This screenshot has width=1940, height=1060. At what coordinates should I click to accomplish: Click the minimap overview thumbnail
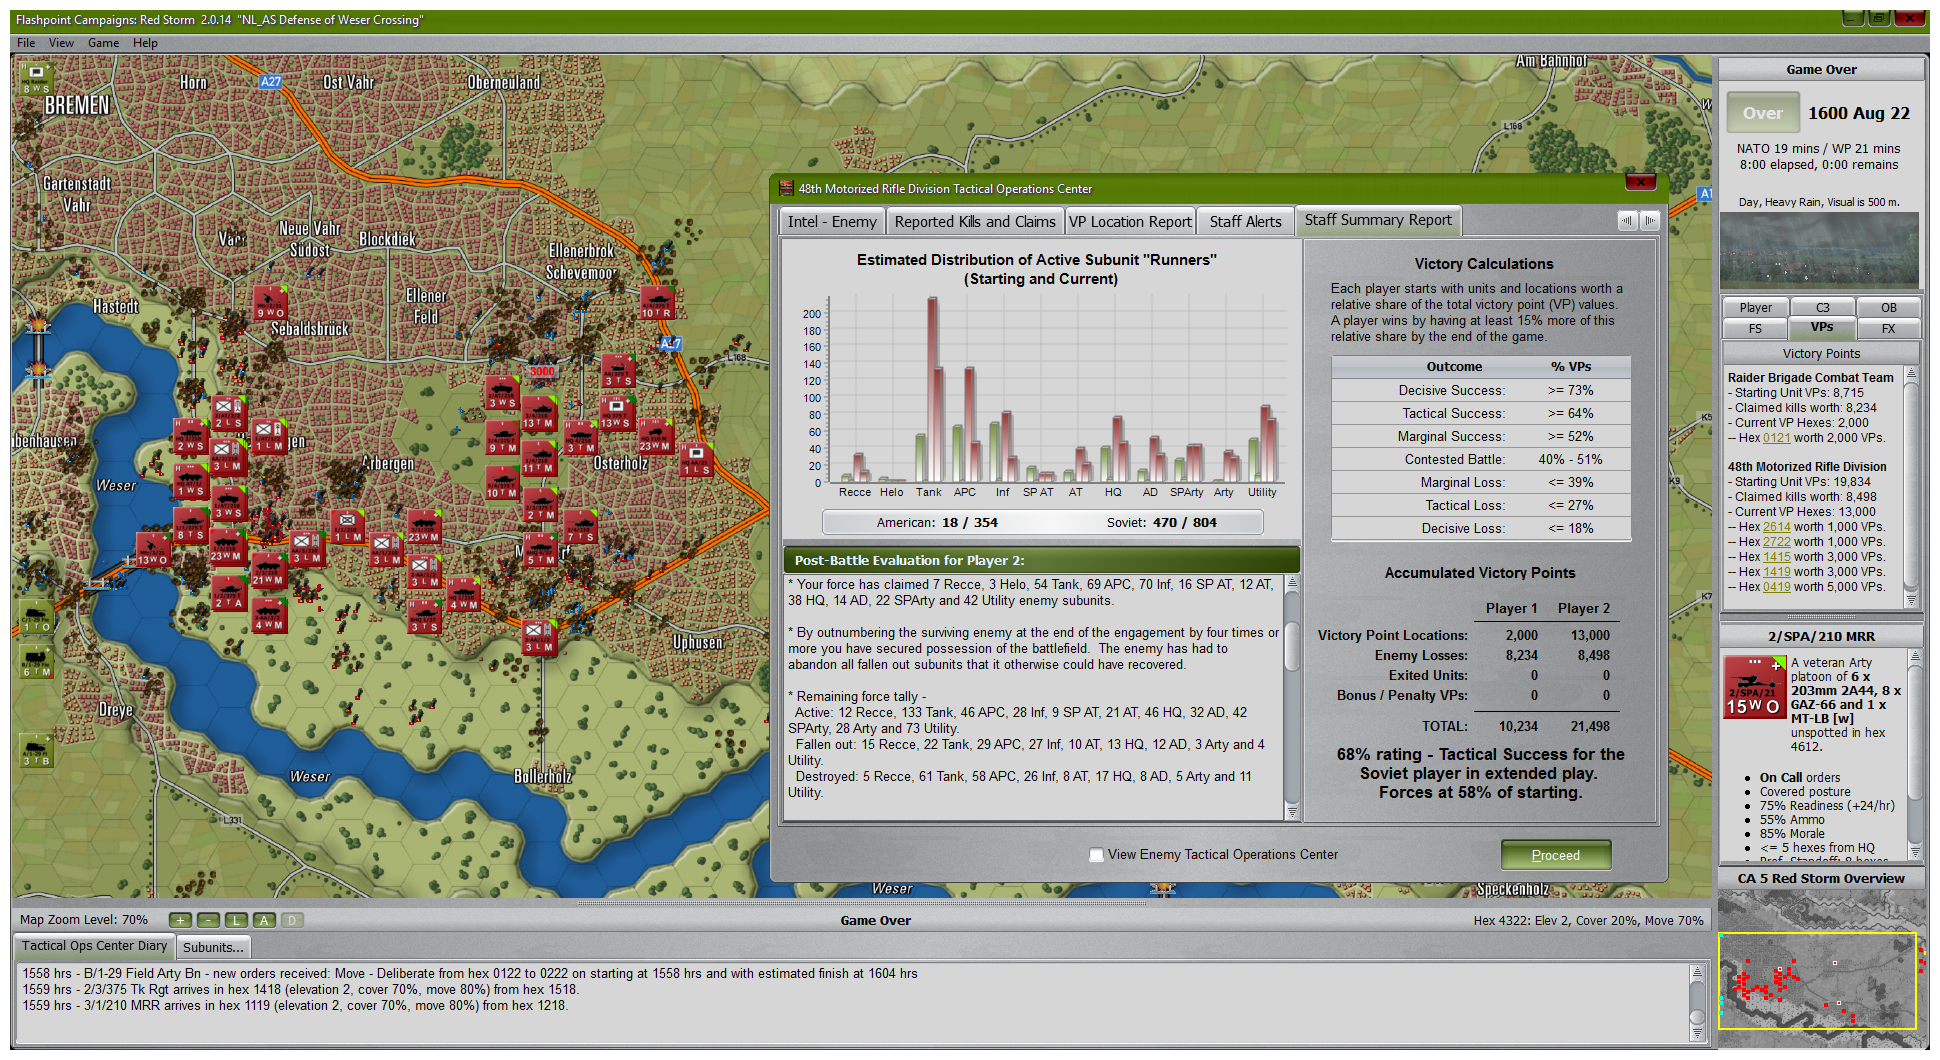click(x=1821, y=970)
